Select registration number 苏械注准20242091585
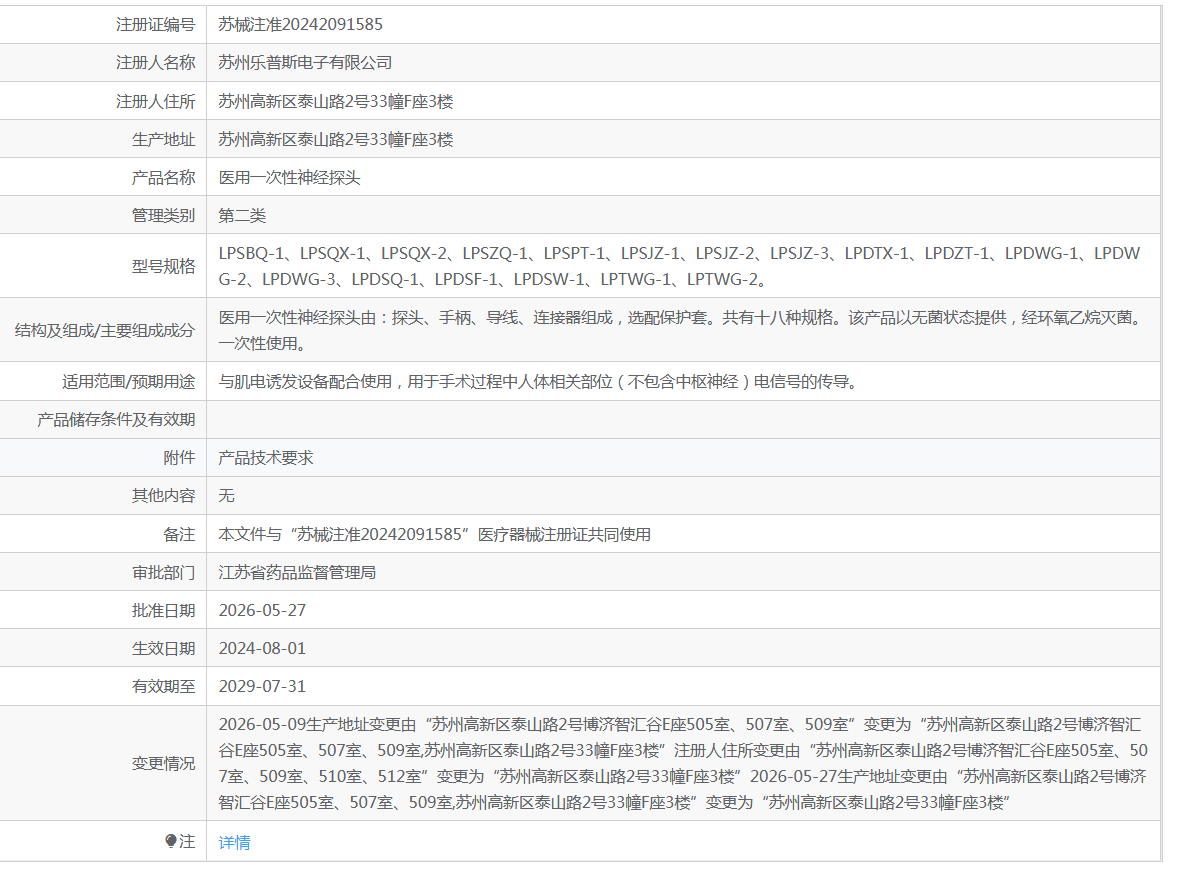The height and width of the screenshot is (874, 1180). pyautogui.click(x=300, y=24)
